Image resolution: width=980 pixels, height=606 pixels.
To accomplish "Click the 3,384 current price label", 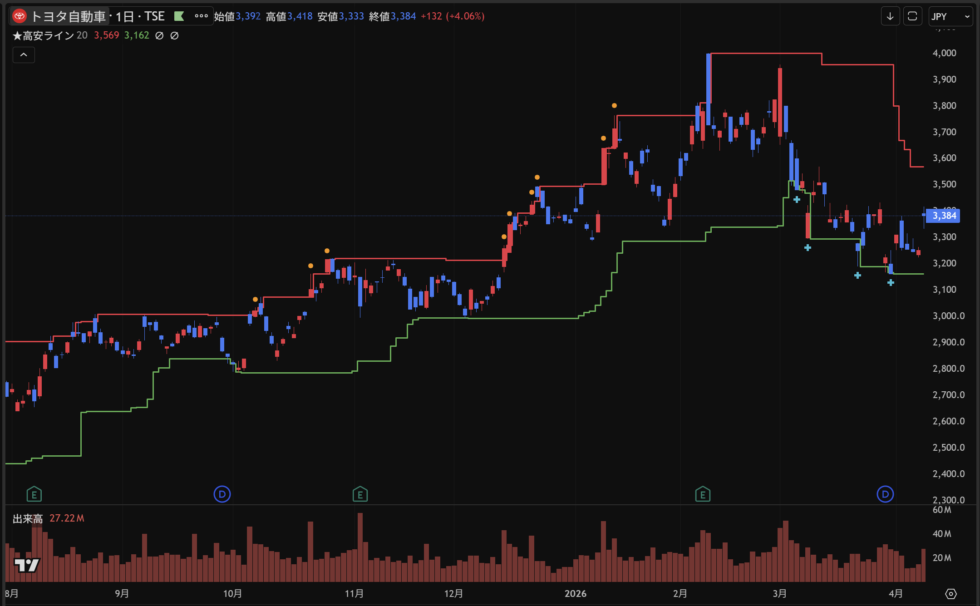I will pos(944,216).
